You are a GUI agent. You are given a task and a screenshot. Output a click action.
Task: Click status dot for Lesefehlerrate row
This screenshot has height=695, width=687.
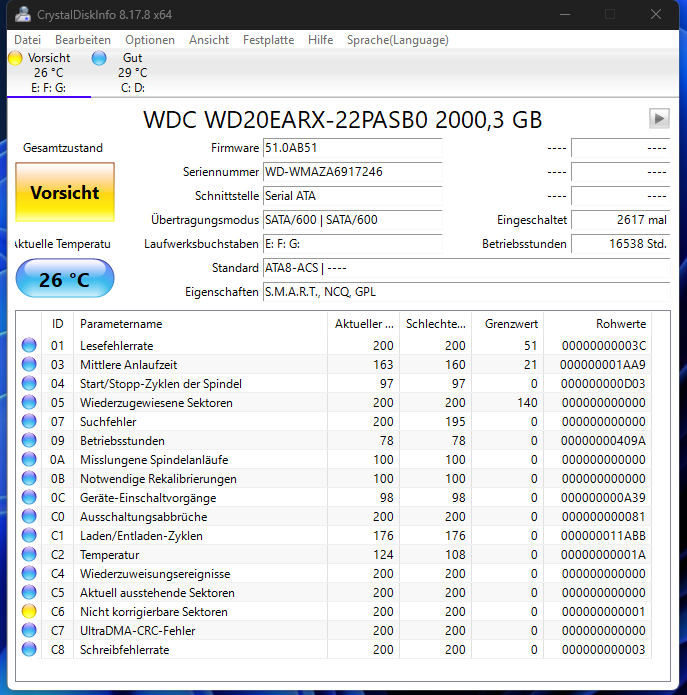pyautogui.click(x=29, y=345)
